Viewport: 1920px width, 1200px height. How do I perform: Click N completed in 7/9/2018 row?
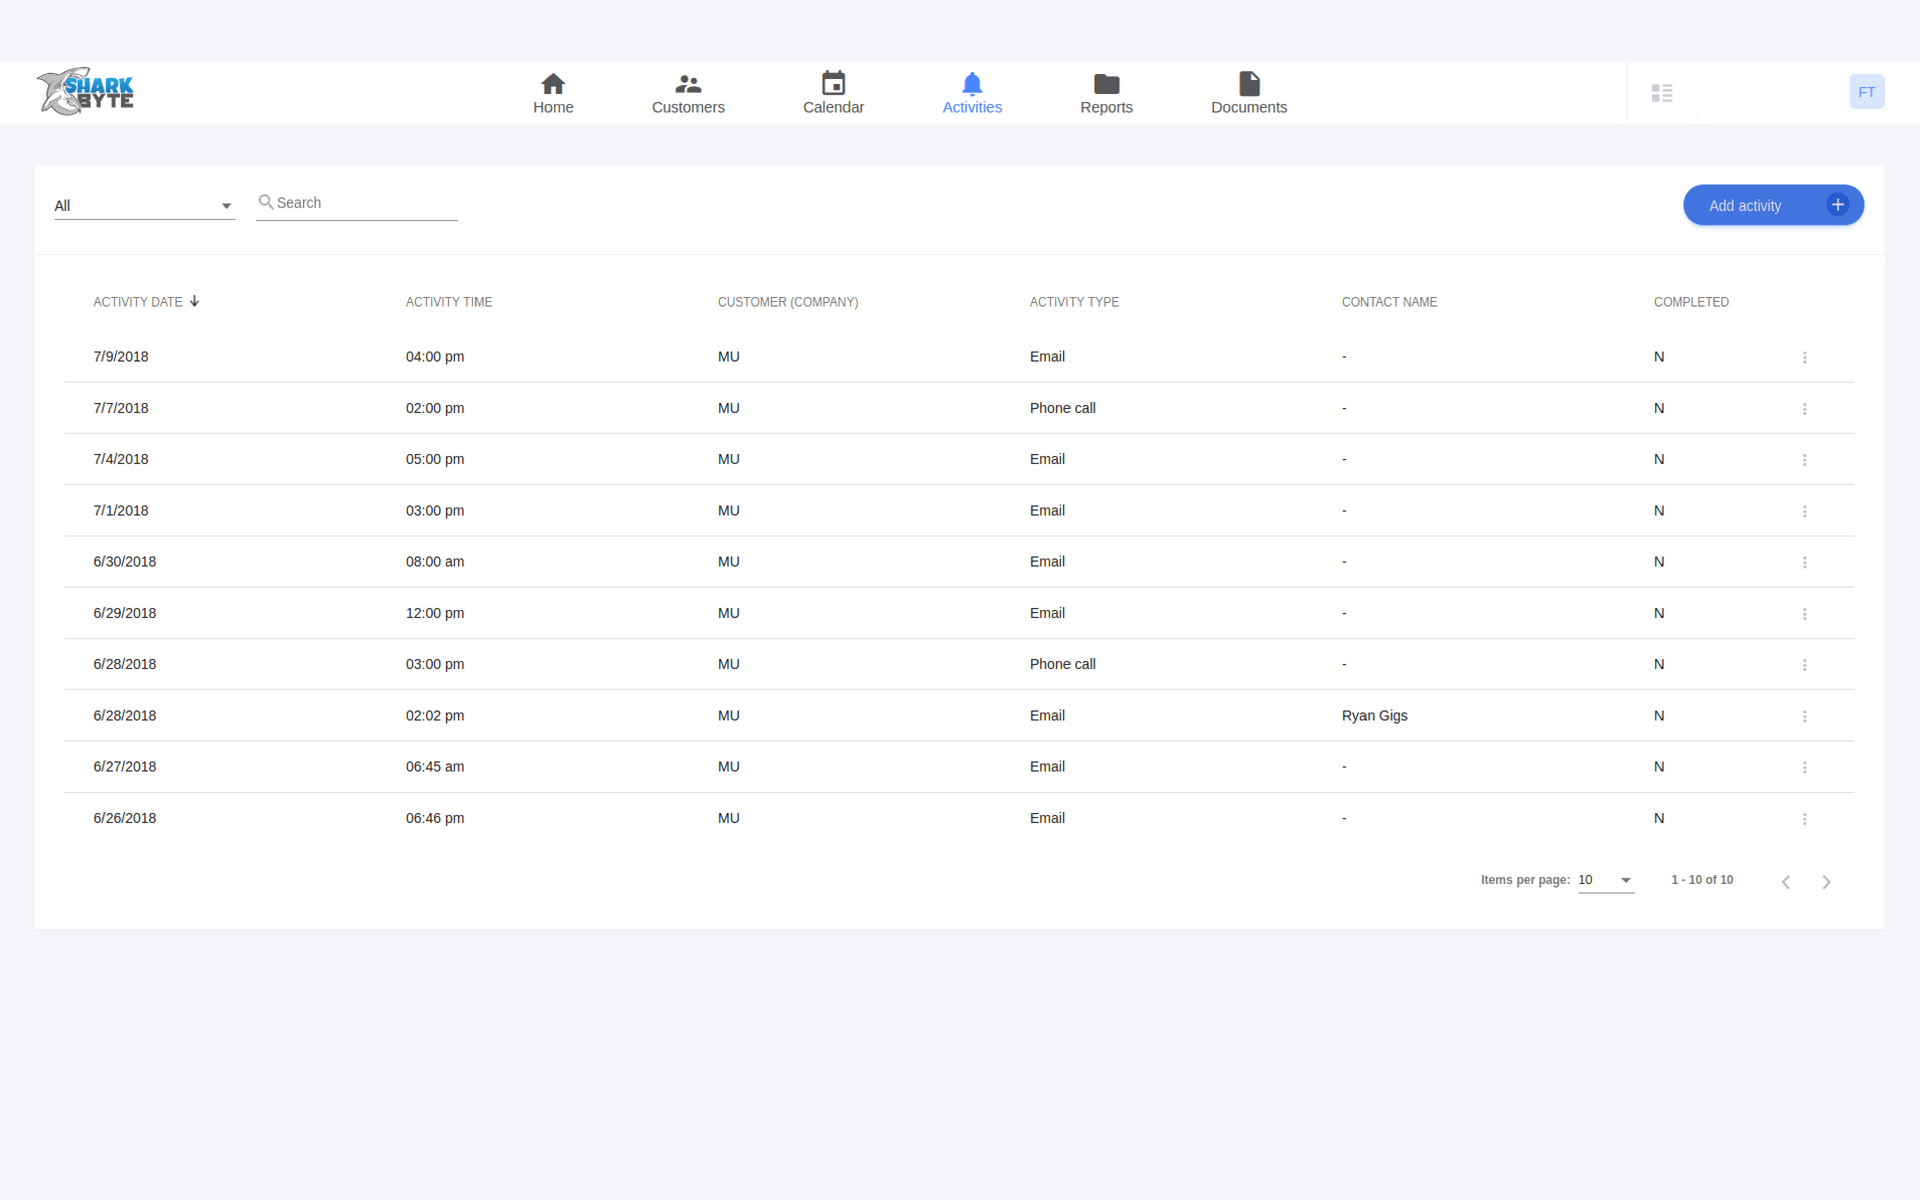pos(1659,357)
